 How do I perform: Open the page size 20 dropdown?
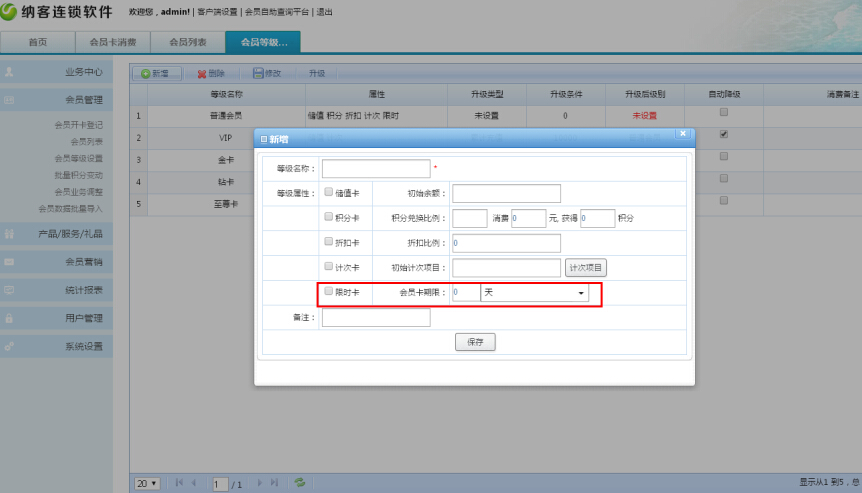click(x=148, y=483)
